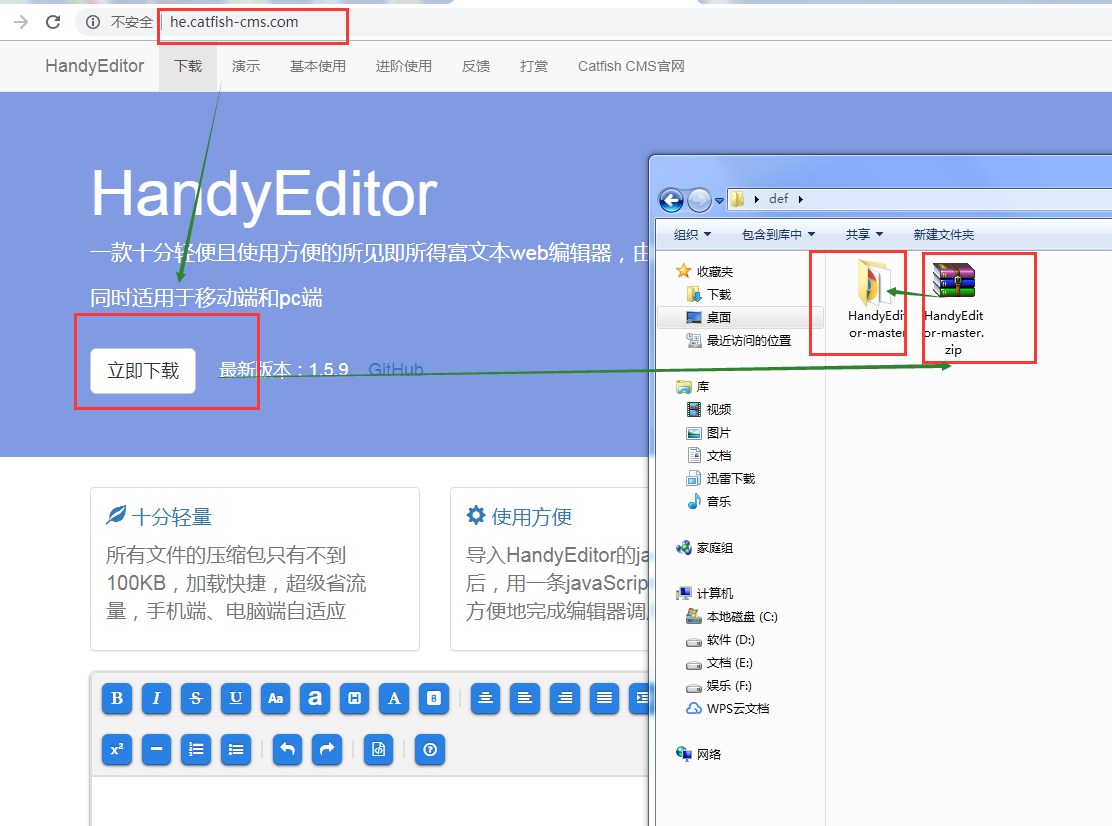Go forward in the browser
Viewport: 1112px width, 826px height.
pos(21,22)
